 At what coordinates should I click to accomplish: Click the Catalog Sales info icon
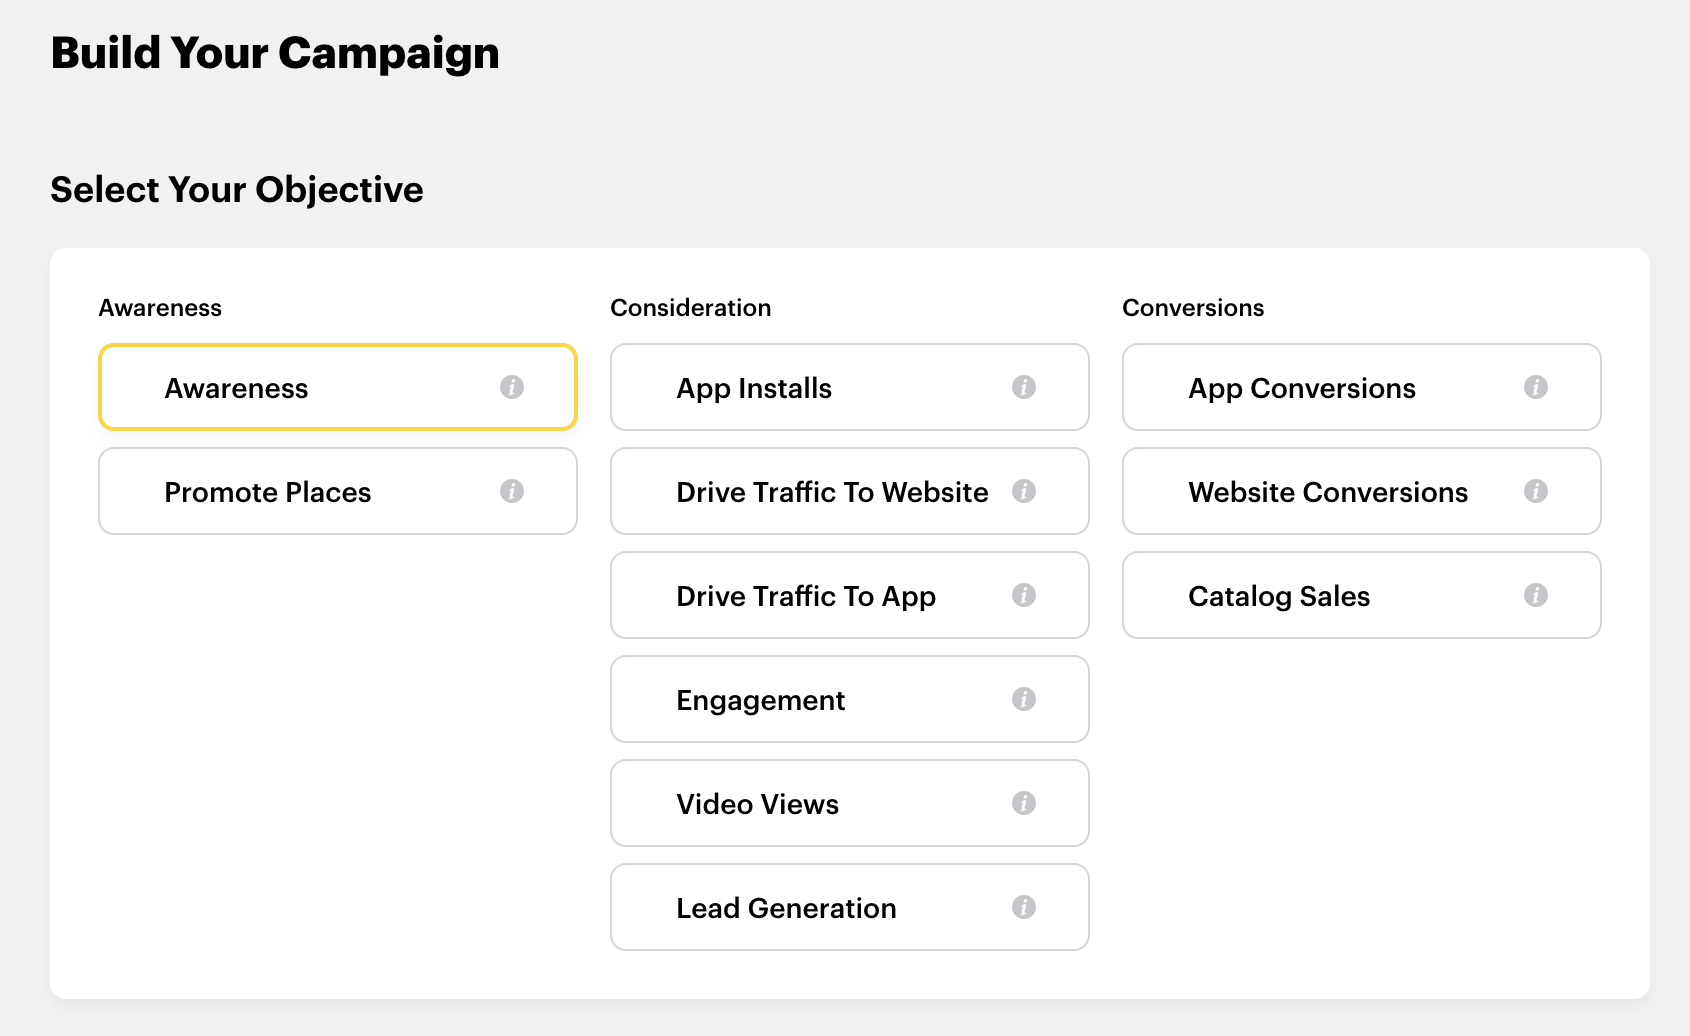point(1535,595)
